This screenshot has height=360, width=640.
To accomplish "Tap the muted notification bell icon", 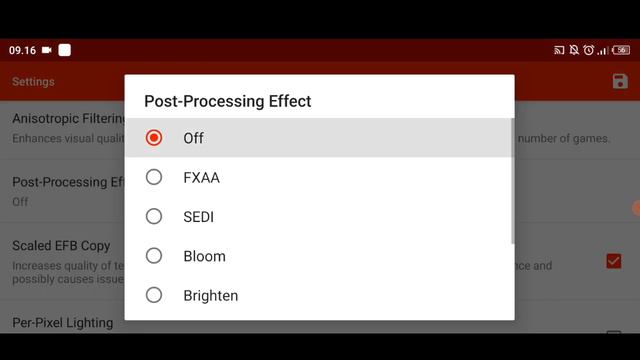I will (x=574, y=50).
